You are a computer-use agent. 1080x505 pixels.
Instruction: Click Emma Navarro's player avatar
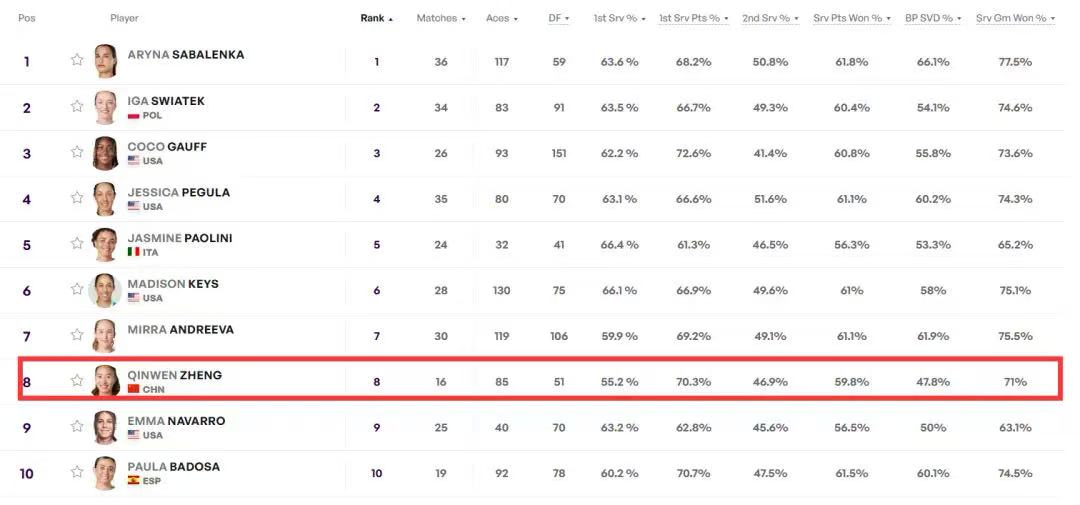(105, 427)
